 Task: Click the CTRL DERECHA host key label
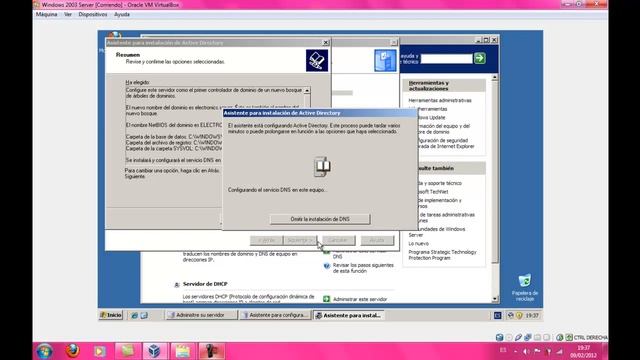pos(591,338)
